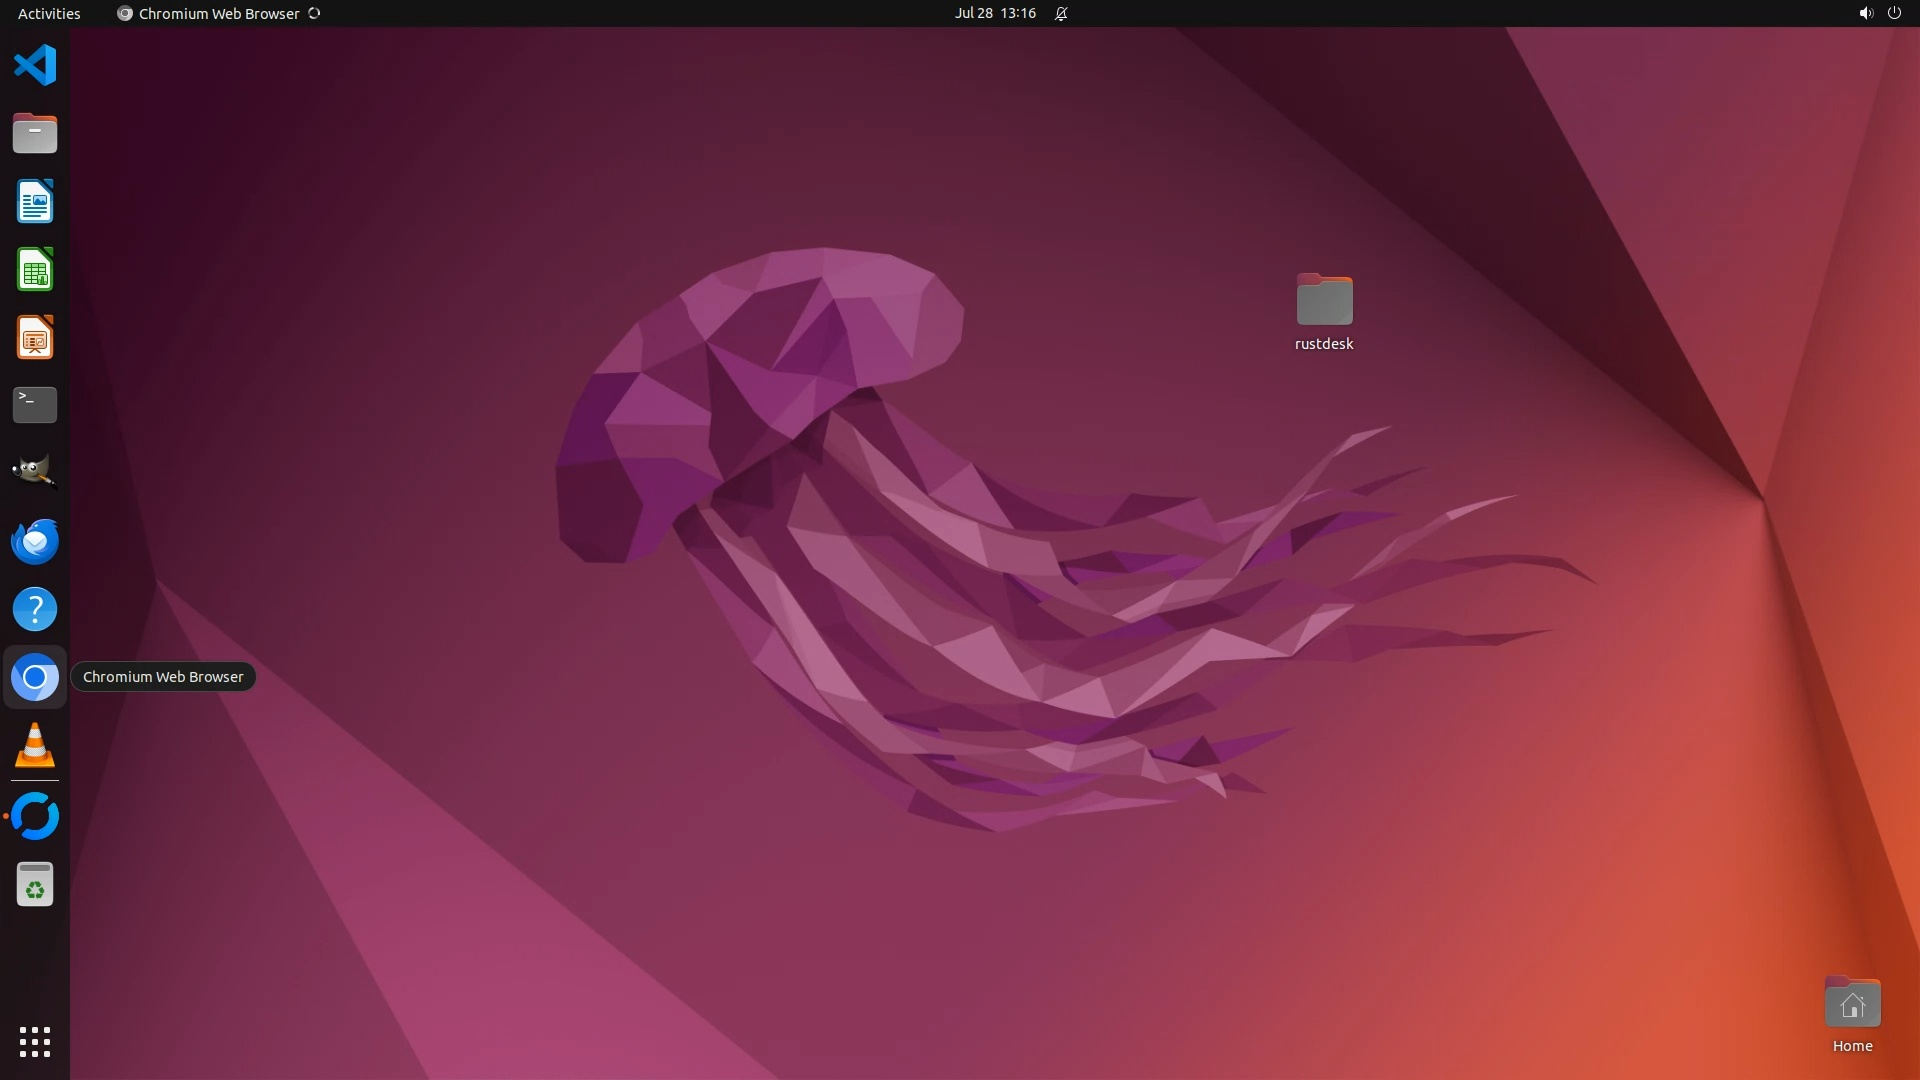Screen dimensions: 1920x1080
Task: Open Visual Studio Code from dock
Action: click(35, 66)
